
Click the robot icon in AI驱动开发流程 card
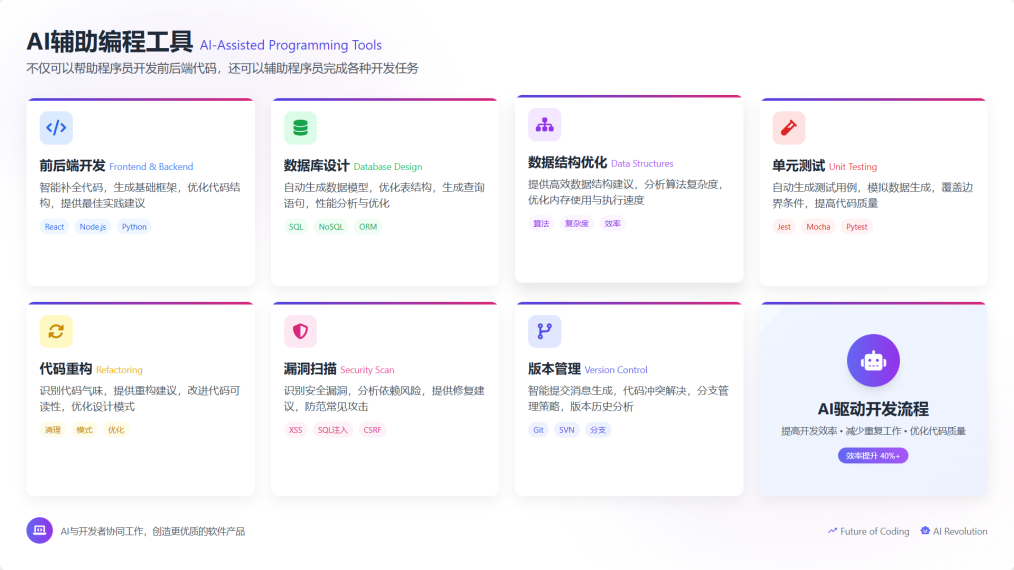tap(873, 360)
